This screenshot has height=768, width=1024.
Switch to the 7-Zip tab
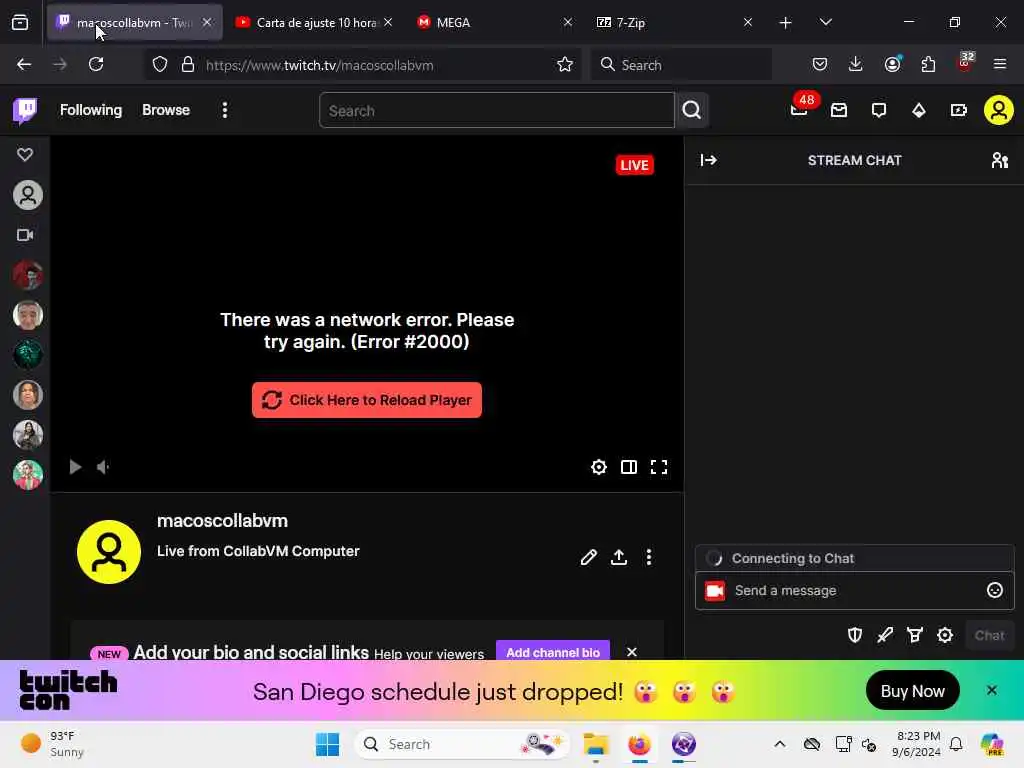click(x=674, y=23)
